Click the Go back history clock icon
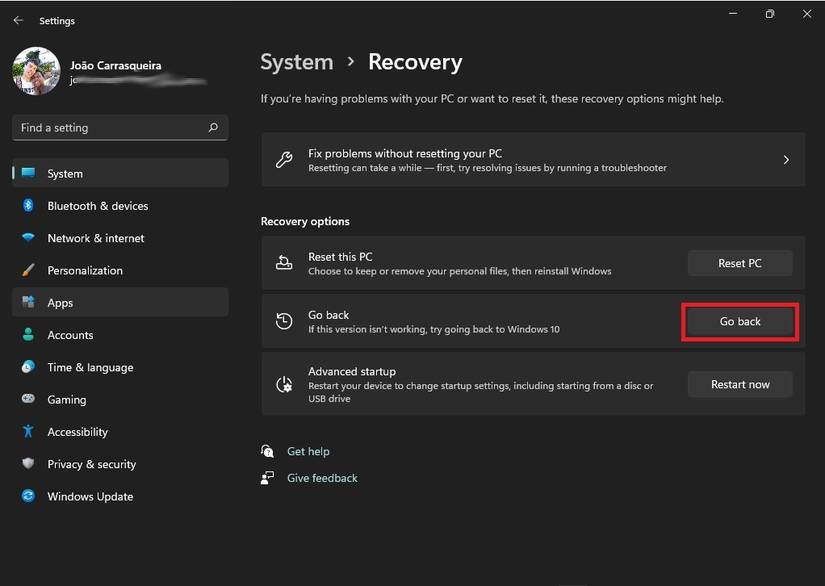The height and width of the screenshot is (586, 825). coord(284,321)
